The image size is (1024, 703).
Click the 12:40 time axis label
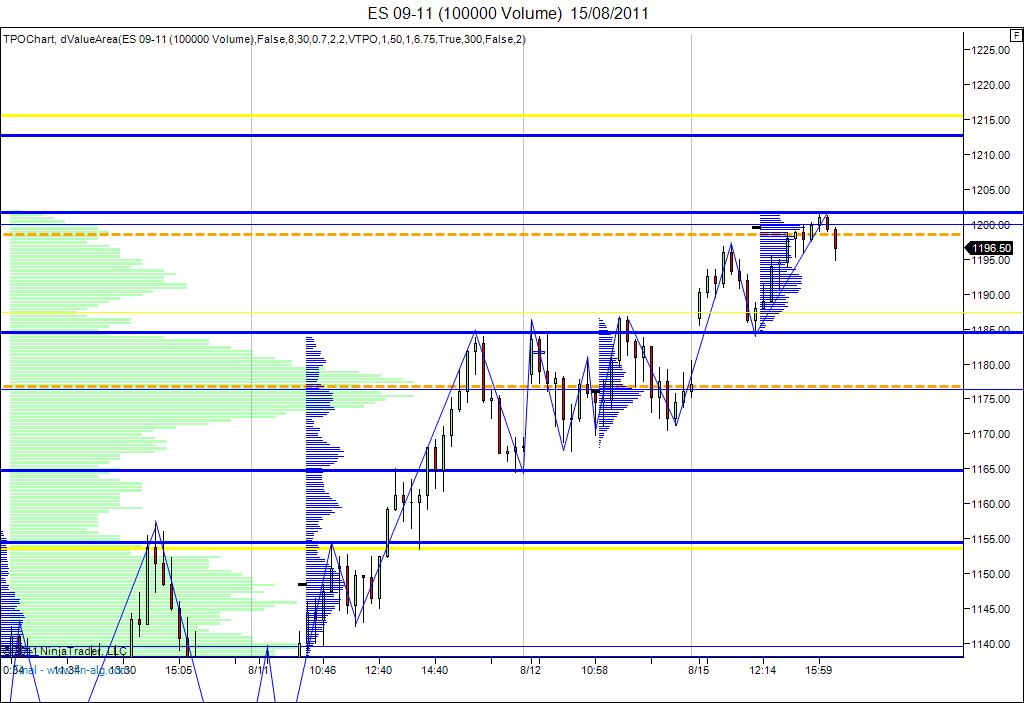point(379,670)
